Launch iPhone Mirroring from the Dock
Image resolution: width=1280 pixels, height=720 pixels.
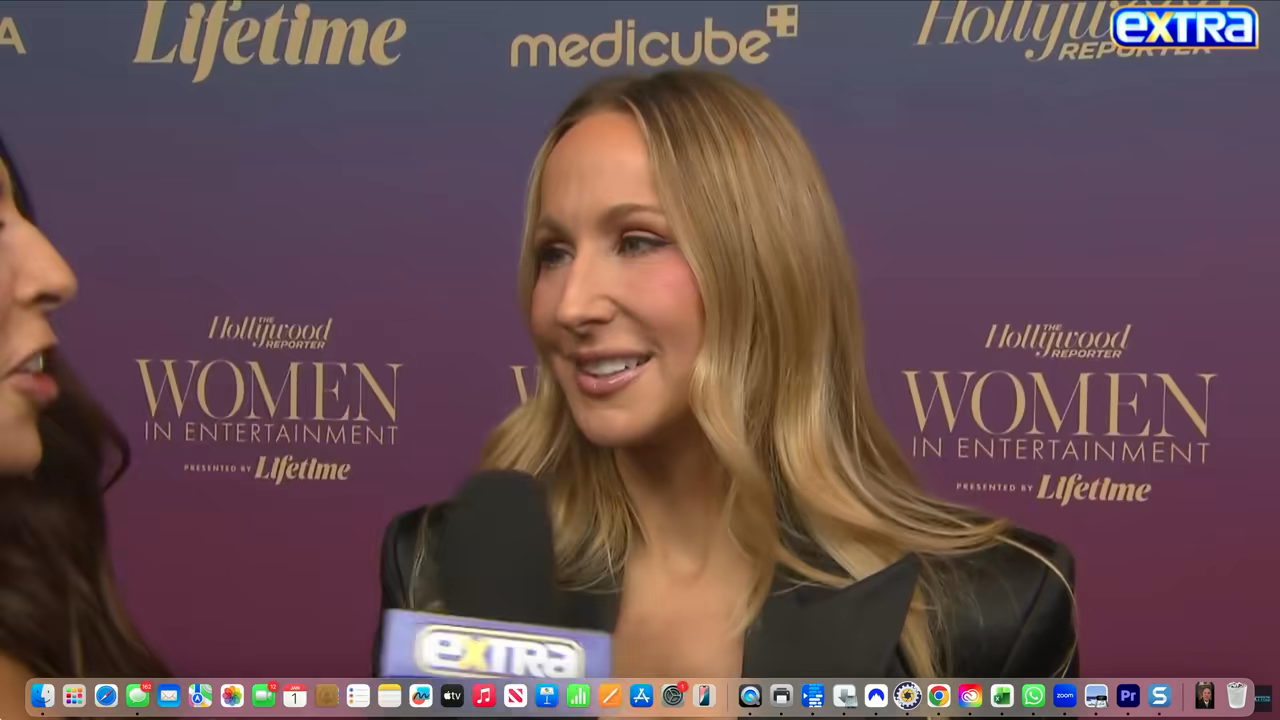[705, 696]
